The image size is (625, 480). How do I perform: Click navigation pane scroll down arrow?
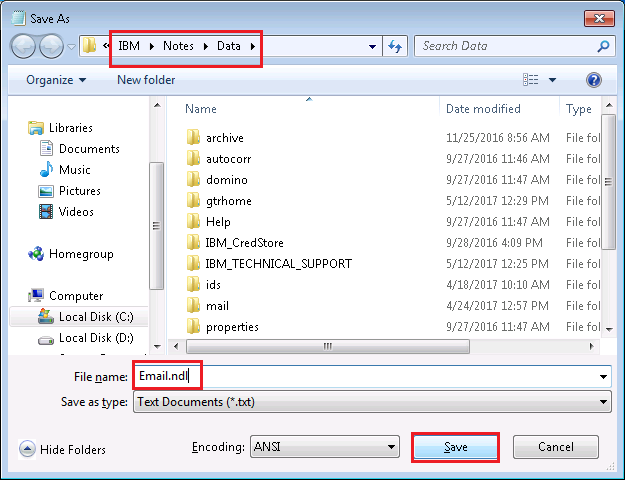[x=157, y=346]
